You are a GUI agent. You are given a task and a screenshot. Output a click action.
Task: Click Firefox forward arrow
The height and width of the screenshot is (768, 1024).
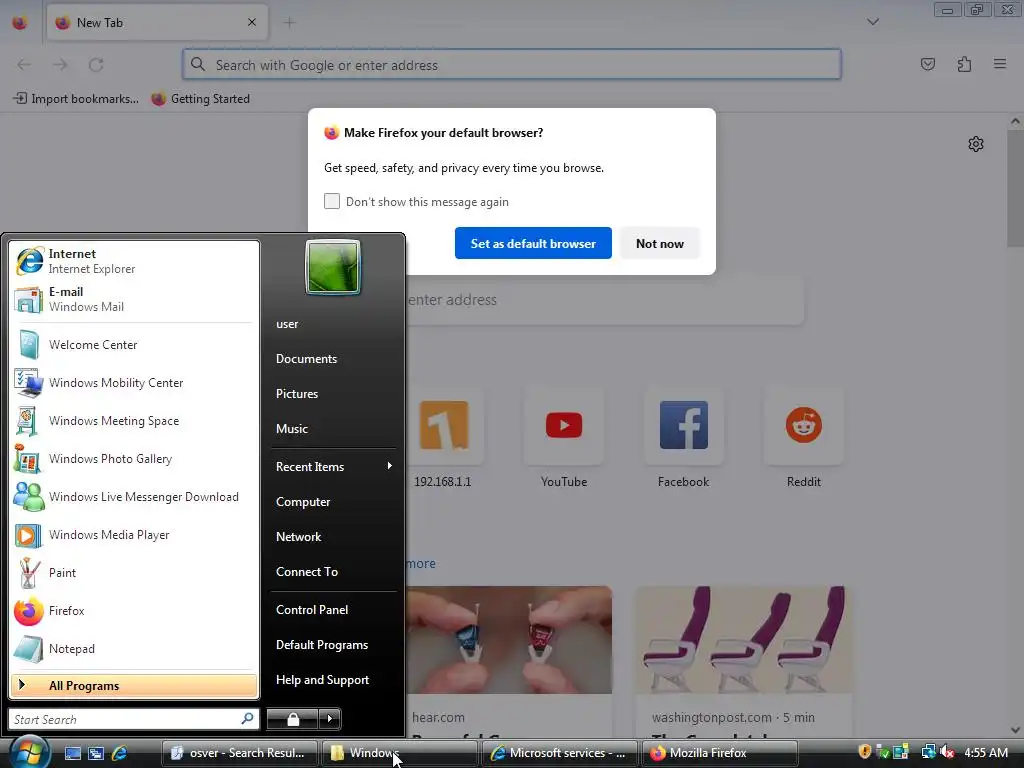(x=60, y=65)
